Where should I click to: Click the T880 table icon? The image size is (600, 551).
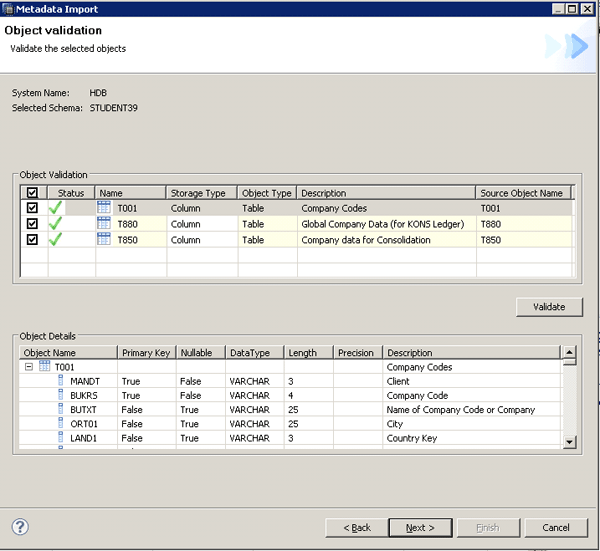coord(104,224)
